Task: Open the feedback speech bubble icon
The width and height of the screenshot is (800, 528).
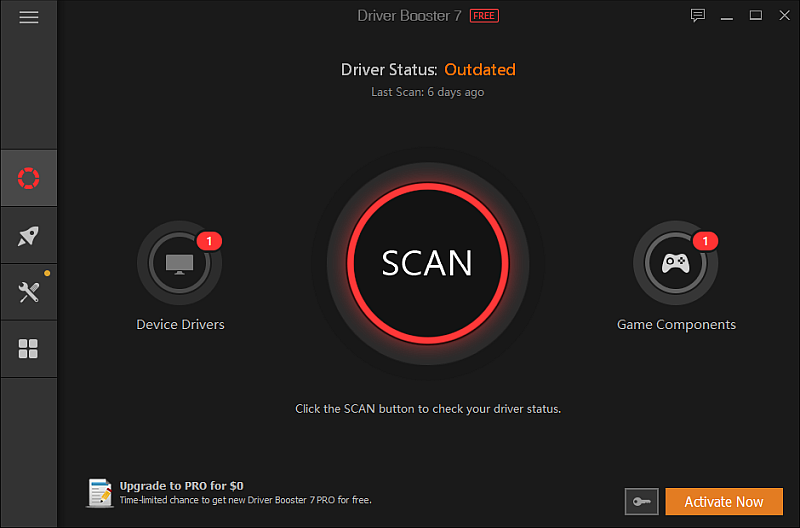Action: pyautogui.click(x=697, y=15)
